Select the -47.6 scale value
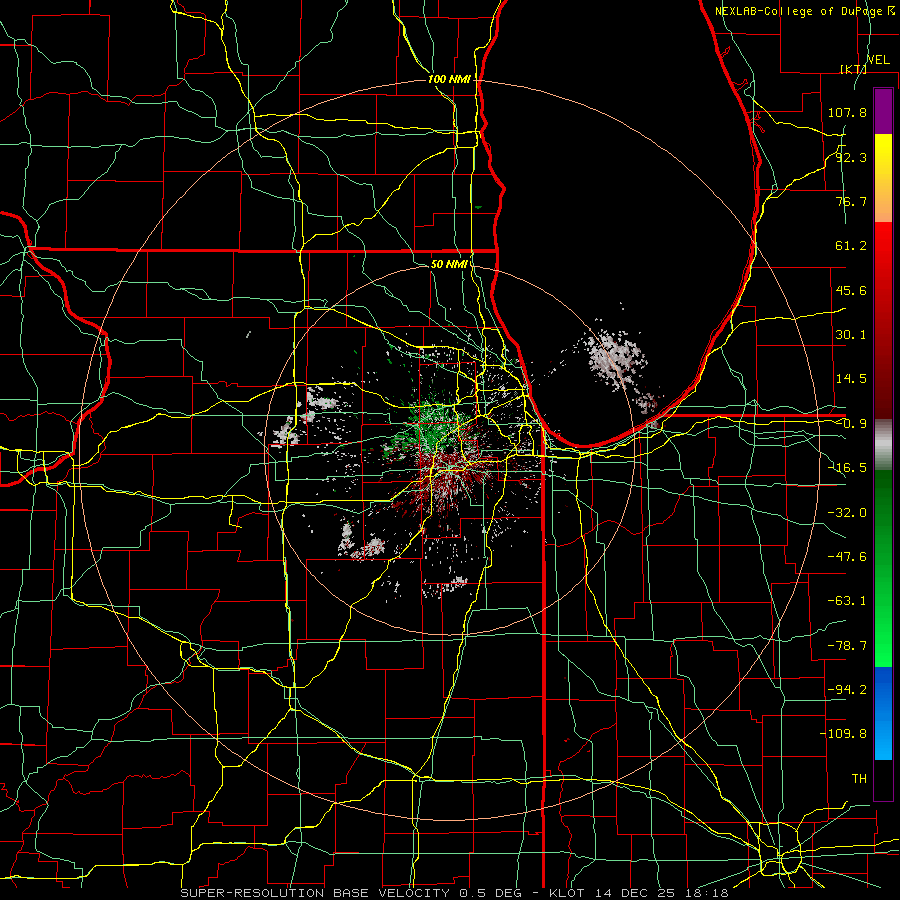900x900 pixels. tap(847, 557)
